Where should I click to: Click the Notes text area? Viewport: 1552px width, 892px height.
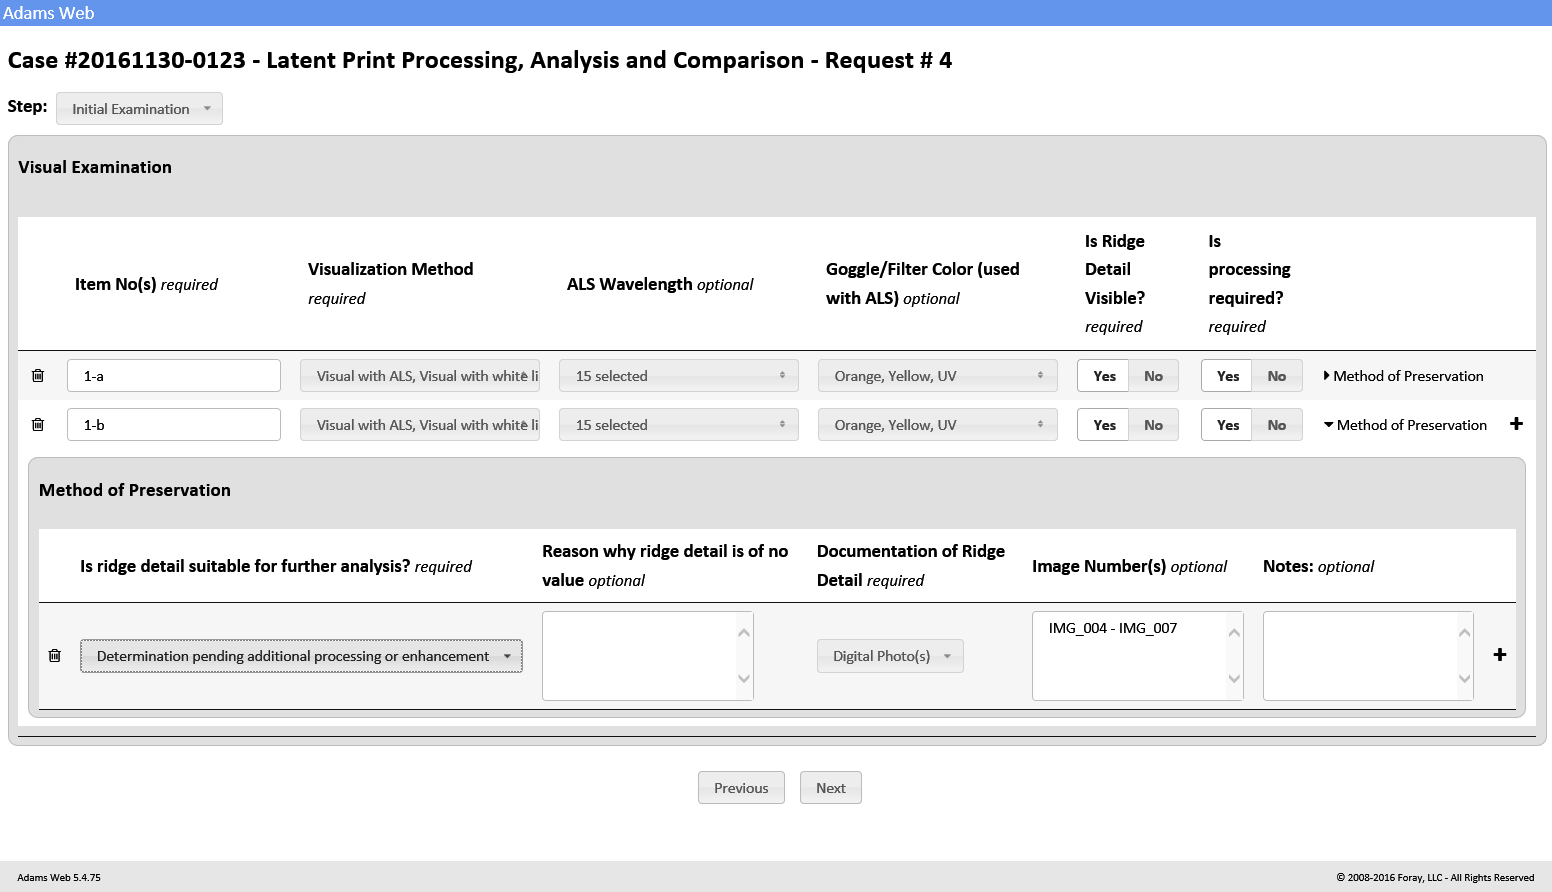point(1360,655)
